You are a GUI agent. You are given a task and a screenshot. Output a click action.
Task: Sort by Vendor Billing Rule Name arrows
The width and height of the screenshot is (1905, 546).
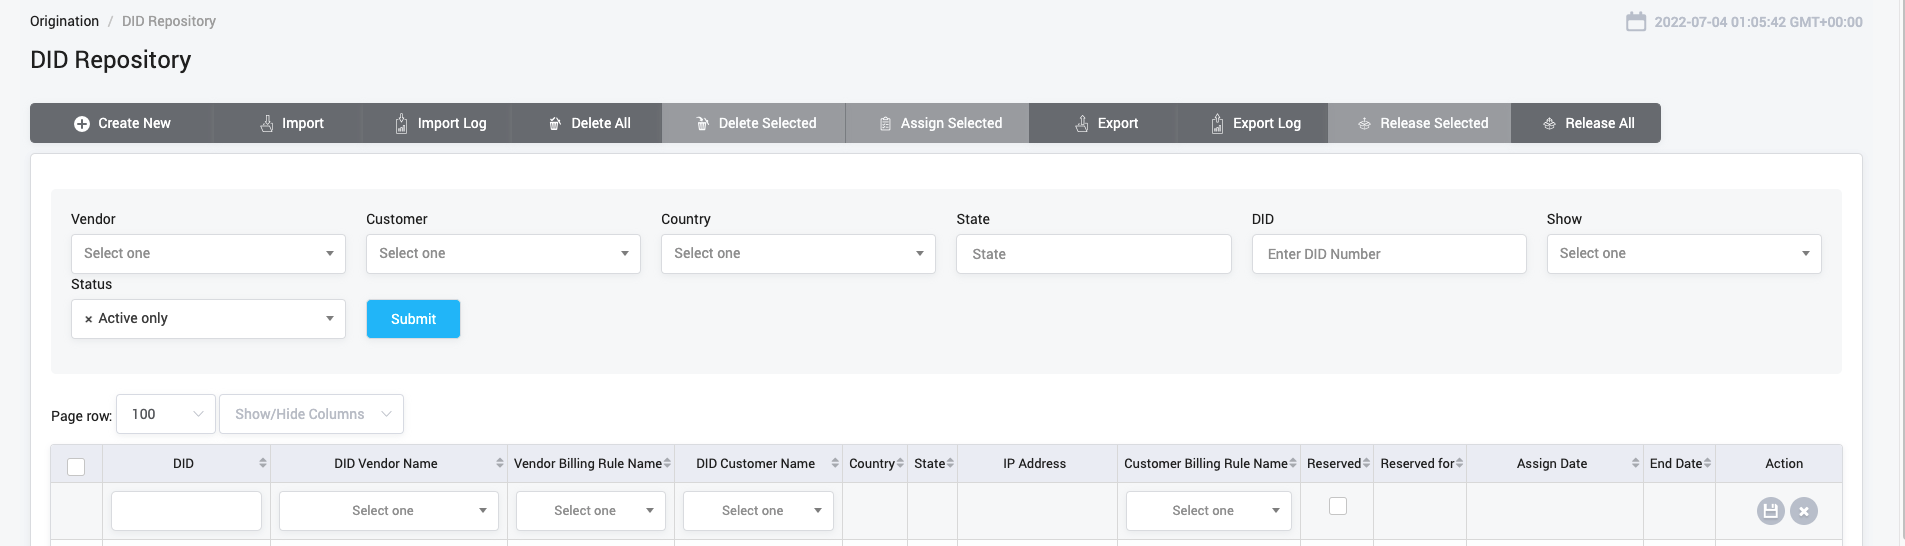(x=667, y=463)
